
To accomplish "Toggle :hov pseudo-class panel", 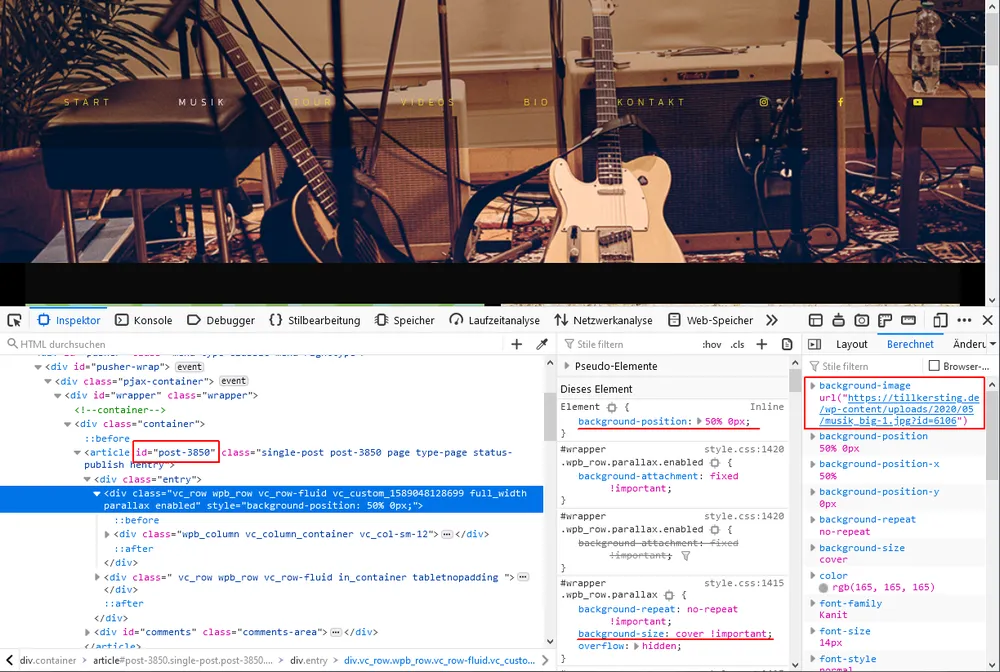I will point(711,344).
